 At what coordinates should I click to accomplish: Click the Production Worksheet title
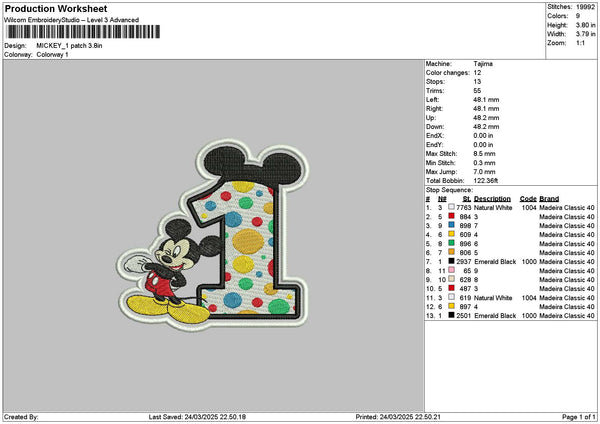(x=56, y=8)
